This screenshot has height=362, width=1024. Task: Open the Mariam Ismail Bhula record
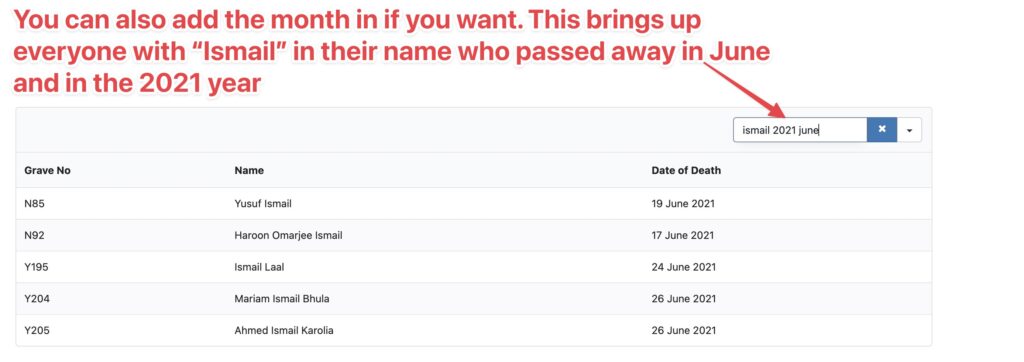281,299
